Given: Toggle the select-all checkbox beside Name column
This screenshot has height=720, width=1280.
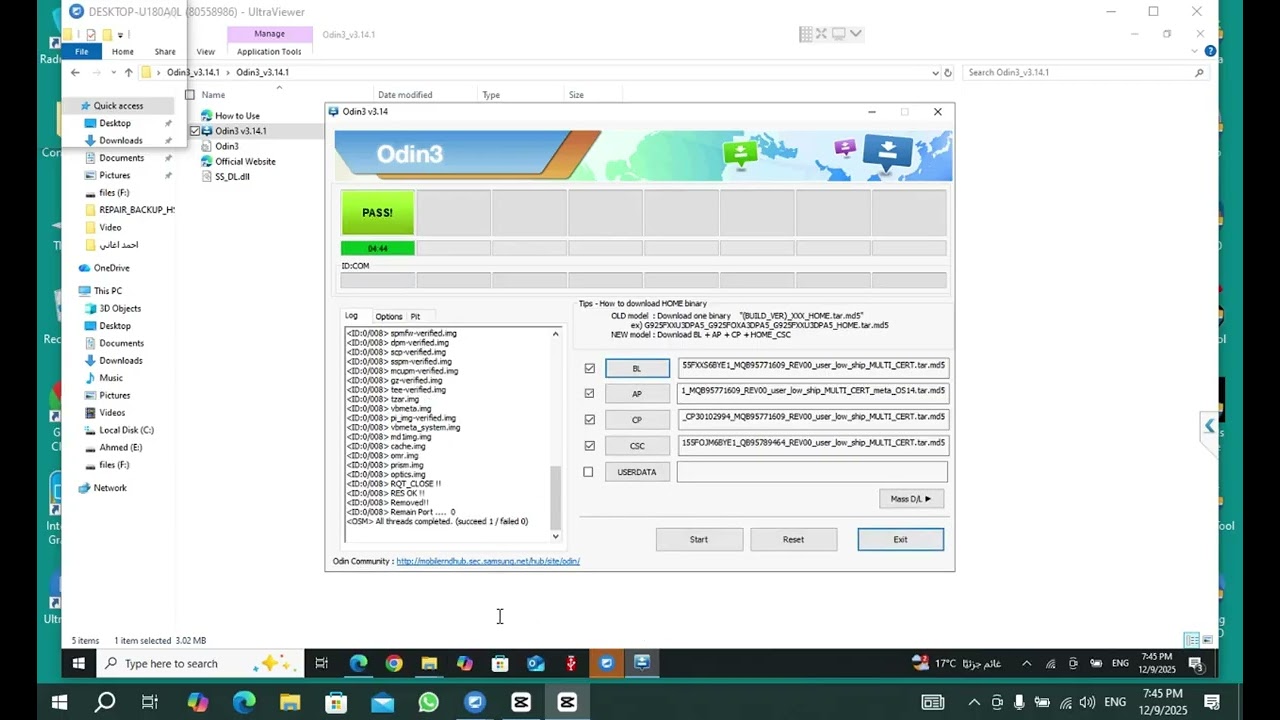Looking at the screenshot, I should point(190,95).
